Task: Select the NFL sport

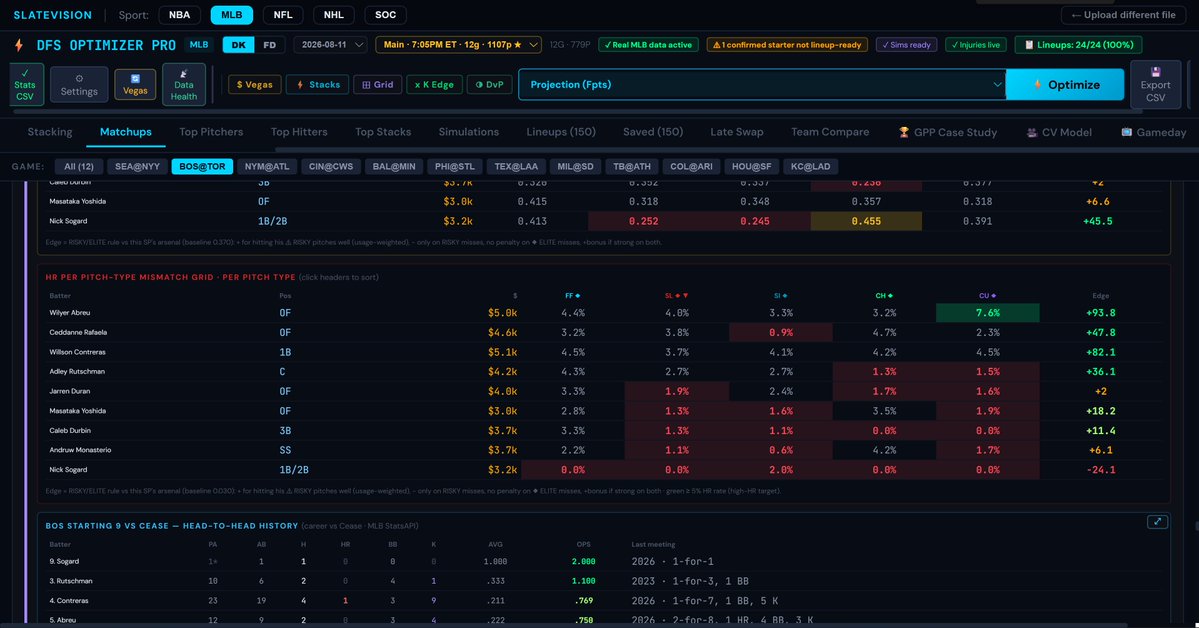Action: [x=283, y=15]
